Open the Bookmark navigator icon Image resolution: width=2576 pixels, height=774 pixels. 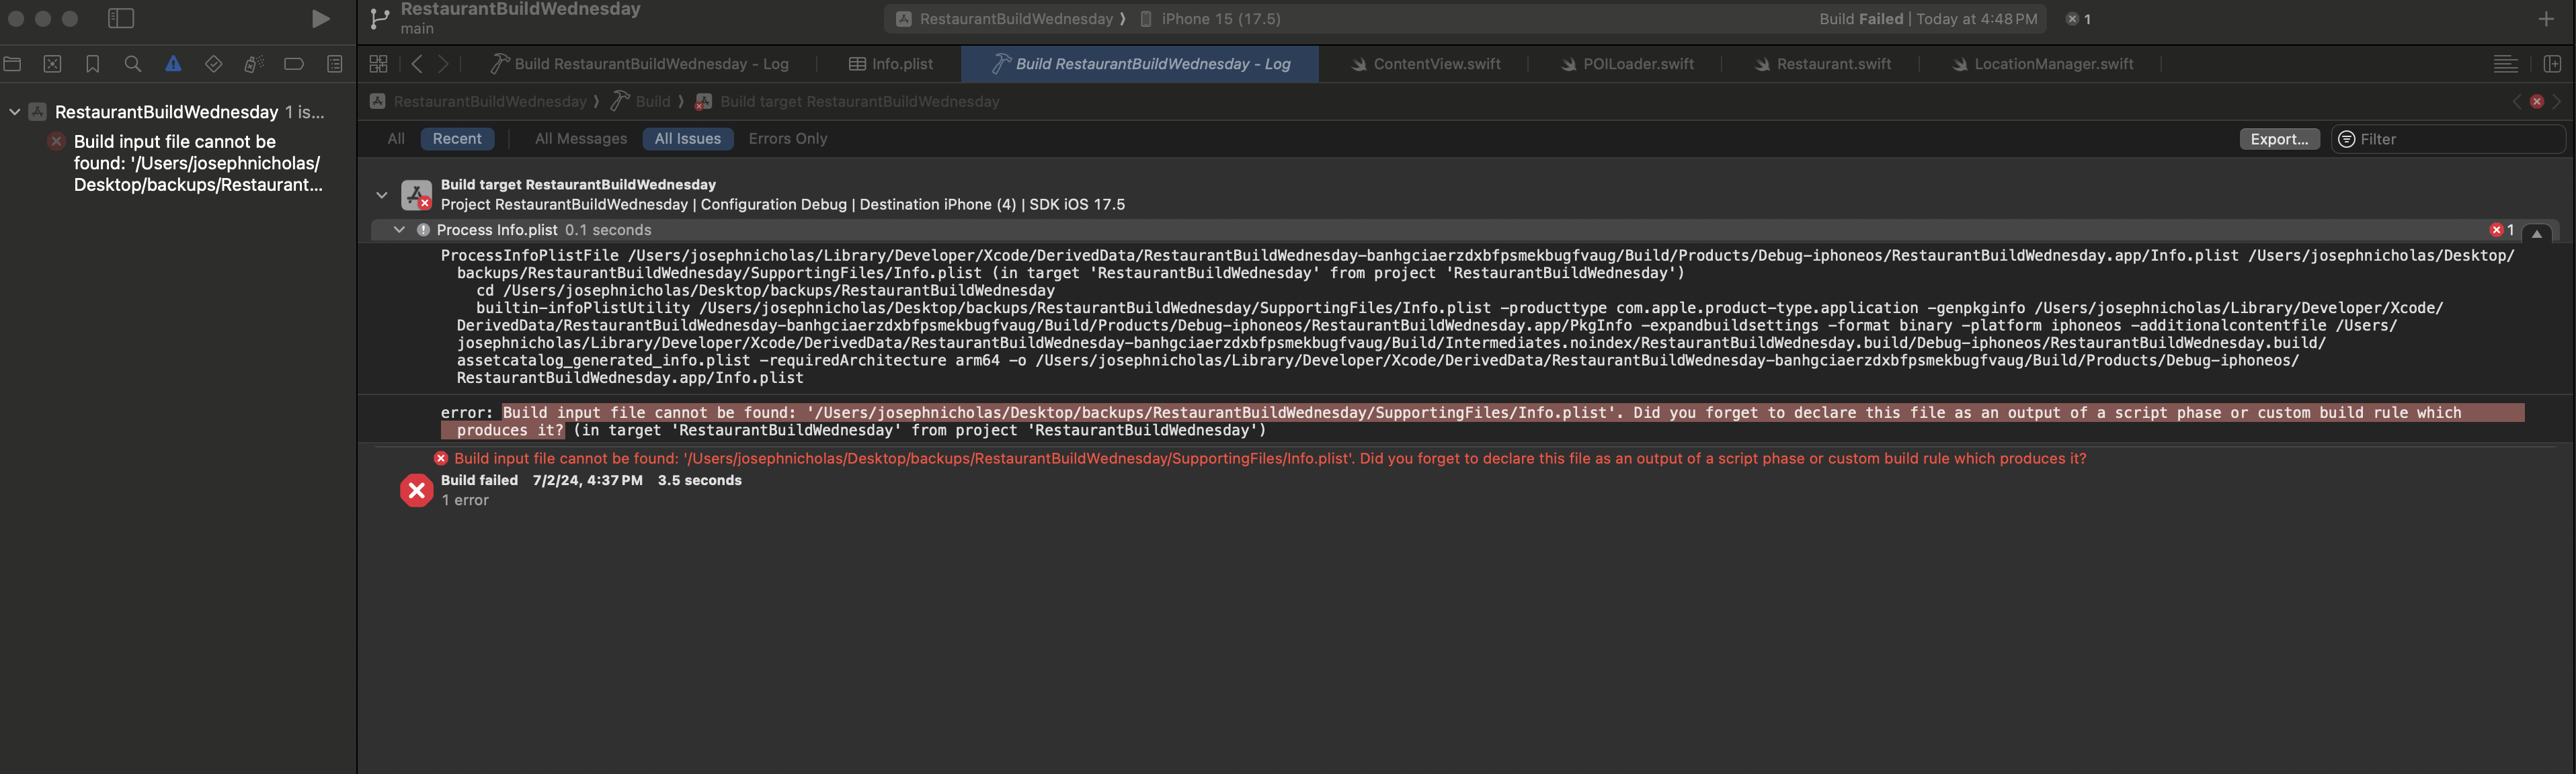point(93,64)
